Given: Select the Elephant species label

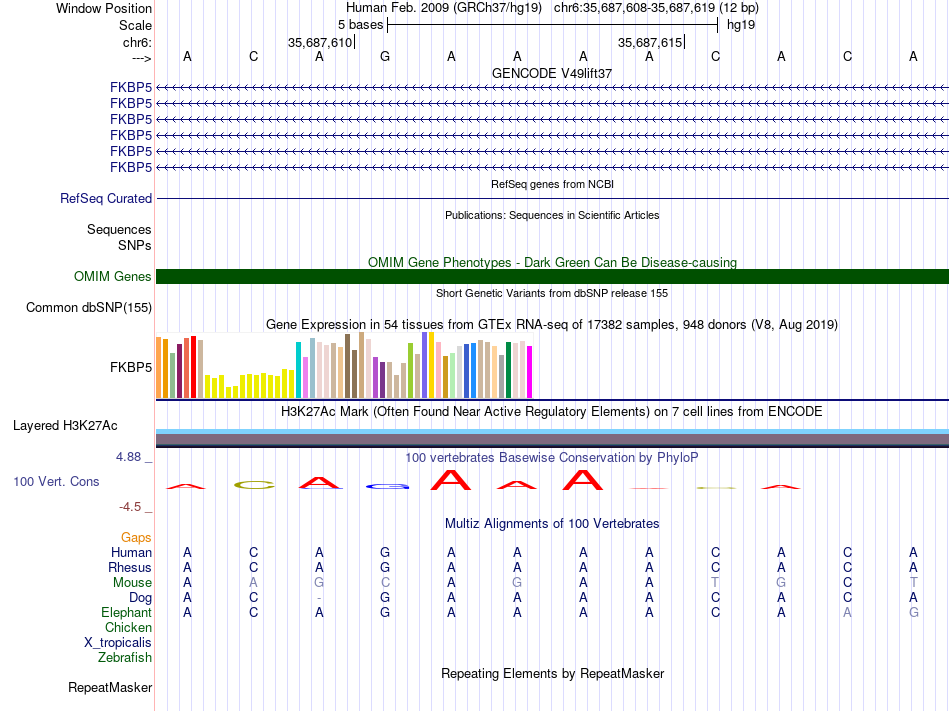Looking at the screenshot, I should (126, 612).
